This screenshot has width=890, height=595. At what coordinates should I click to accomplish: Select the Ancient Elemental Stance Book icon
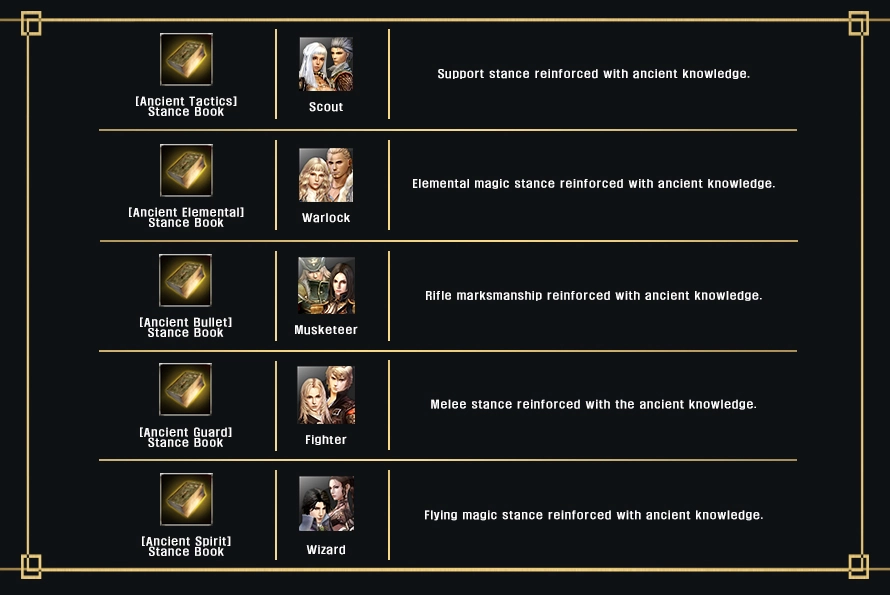[x=186, y=170]
